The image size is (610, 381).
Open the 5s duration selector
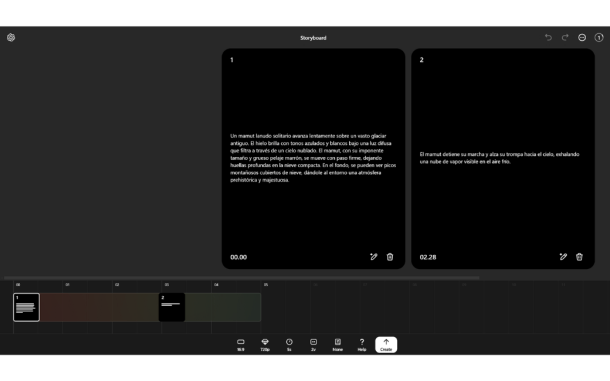[289, 345]
